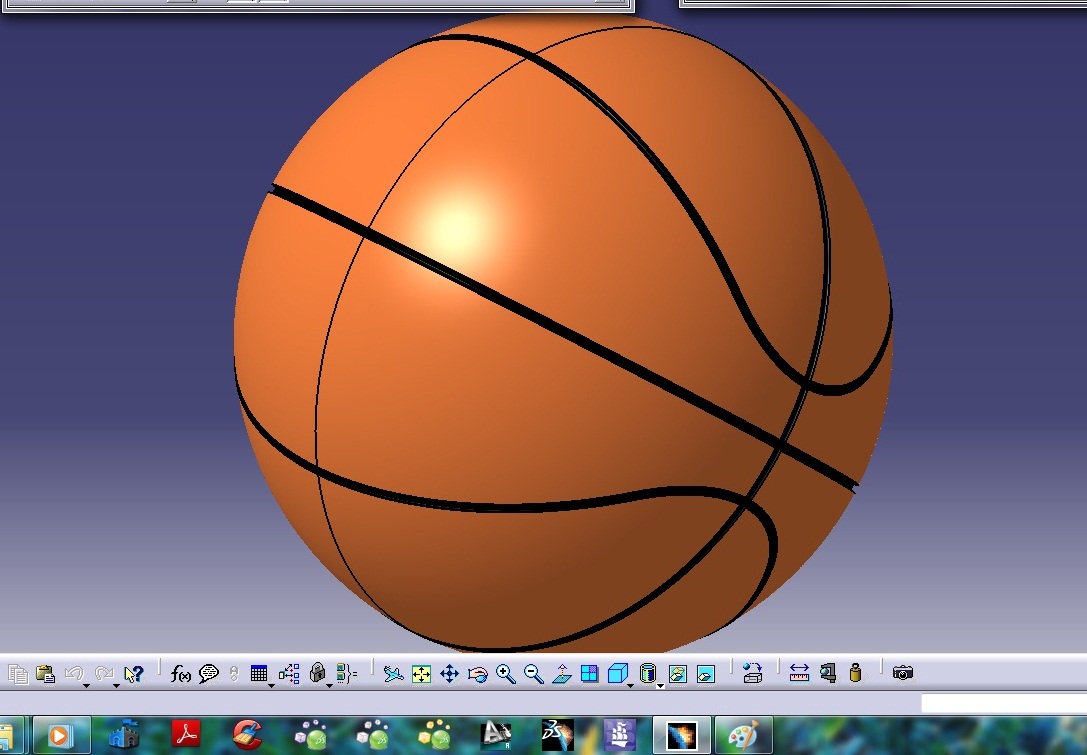This screenshot has height=755, width=1087.
Task: Activate Fly Mode airplane icon
Action: click(393, 673)
